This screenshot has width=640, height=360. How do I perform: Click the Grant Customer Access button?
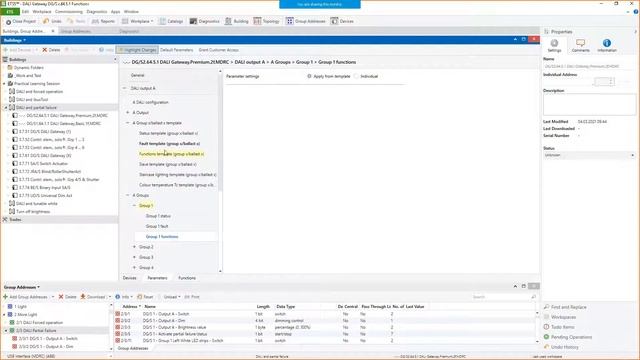tap(219, 50)
